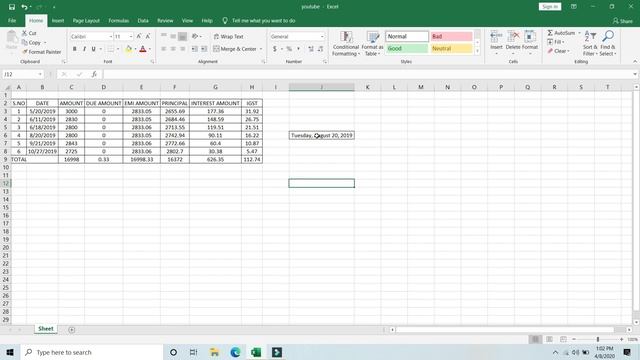Image resolution: width=640 pixels, height=360 pixels.
Task: Expand the Merge & Center dropdown arrow
Action: pos(261,49)
